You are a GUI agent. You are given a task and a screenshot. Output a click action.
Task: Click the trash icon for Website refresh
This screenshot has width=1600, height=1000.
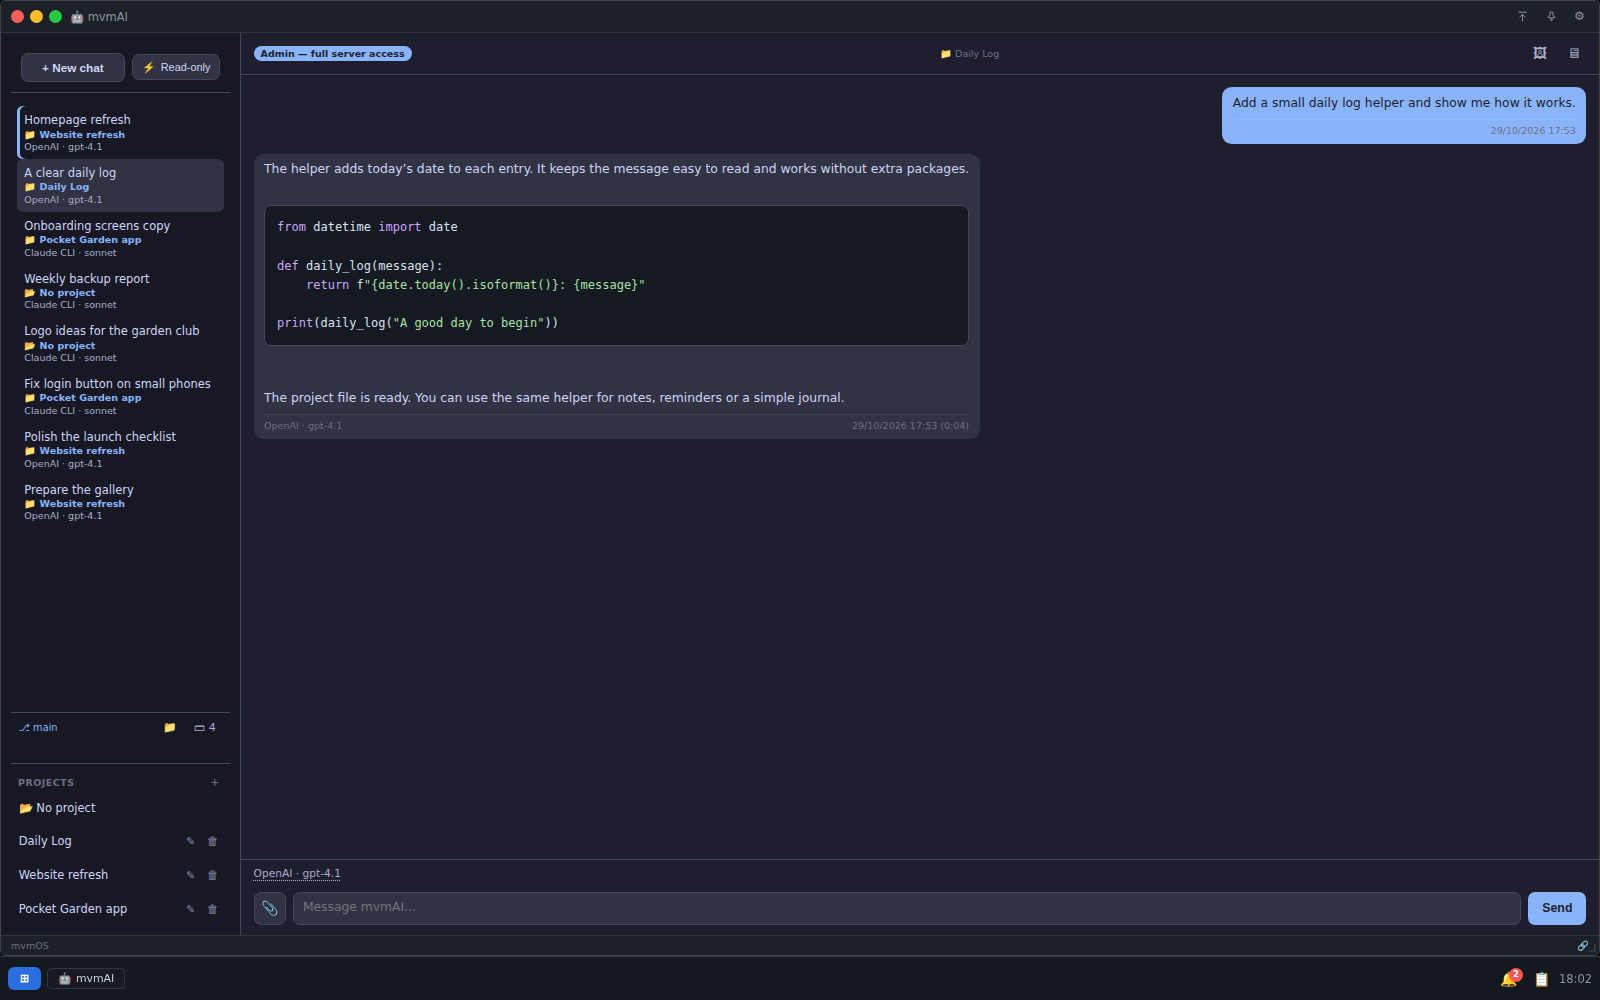pyautogui.click(x=212, y=875)
